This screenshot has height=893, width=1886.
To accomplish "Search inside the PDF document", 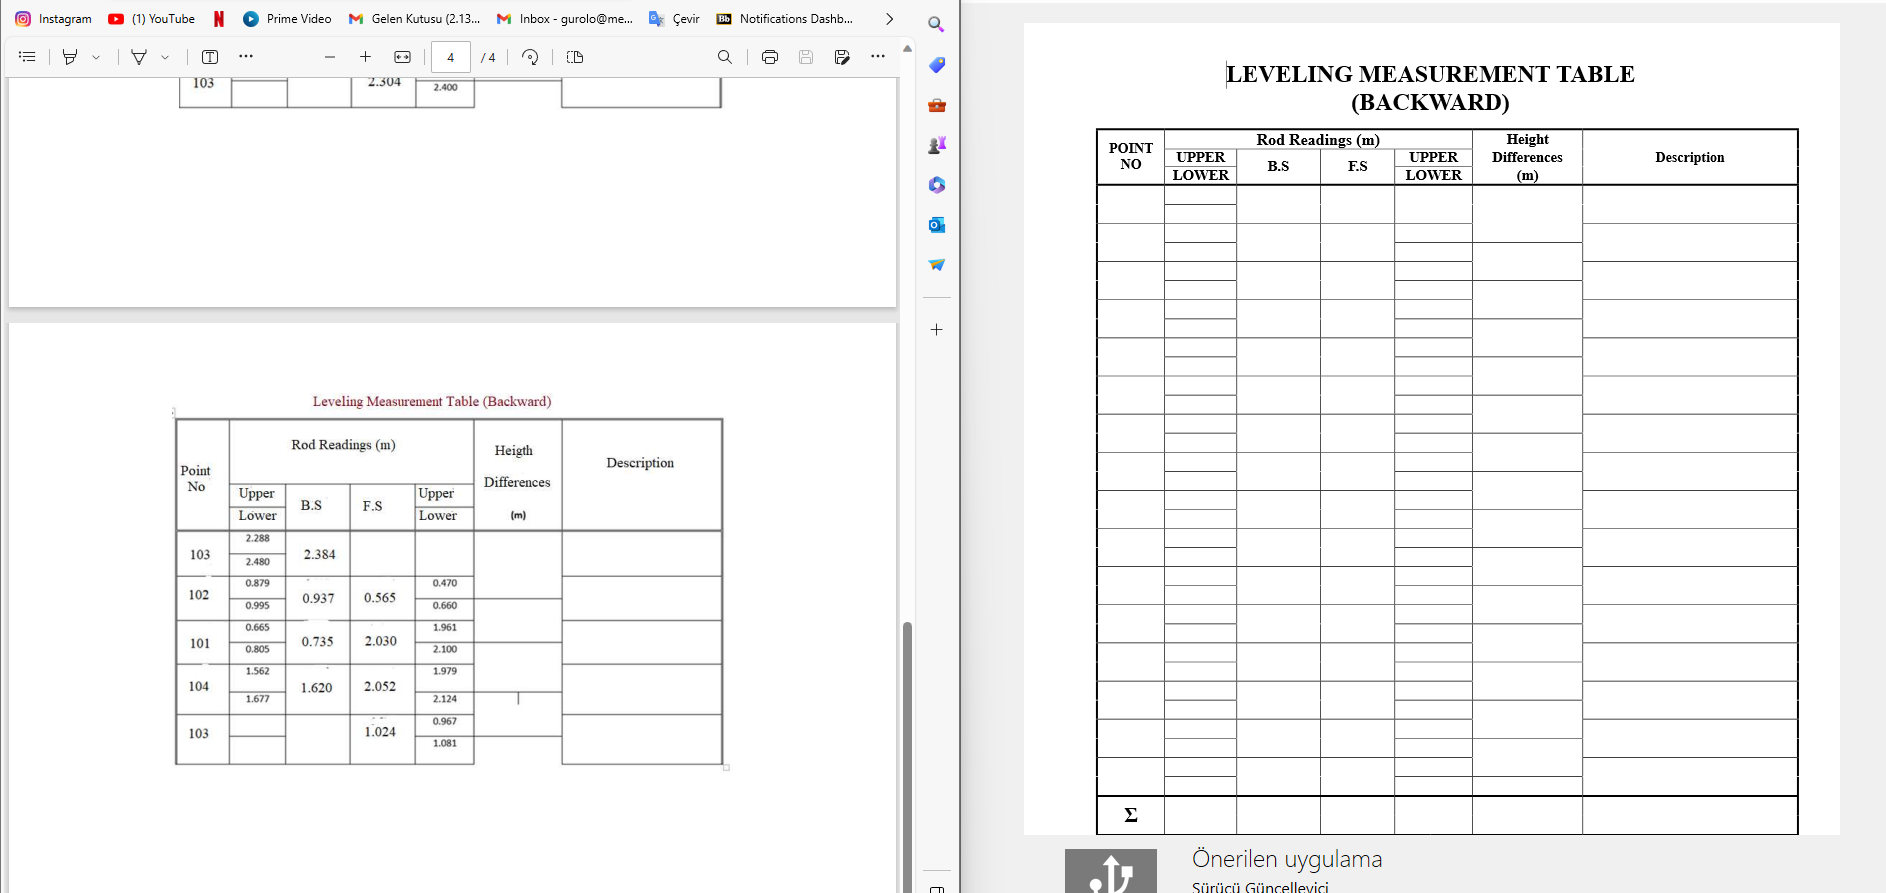I will (725, 57).
